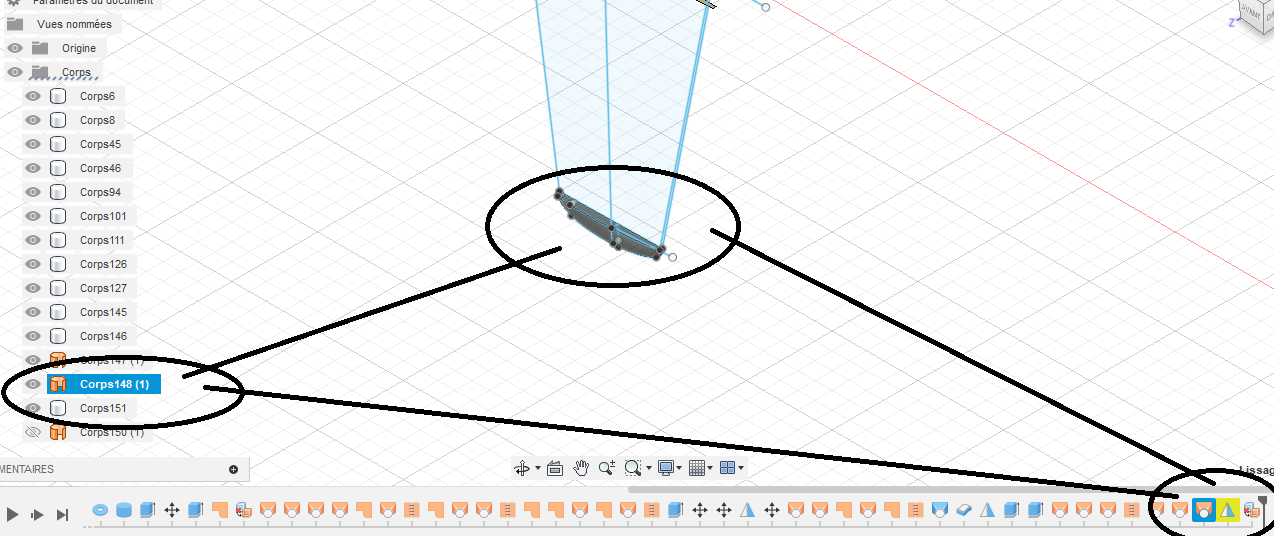Select the Corps folder node
This screenshot has height=536, width=1274.
pyautogui.click(x=76, y=72)
